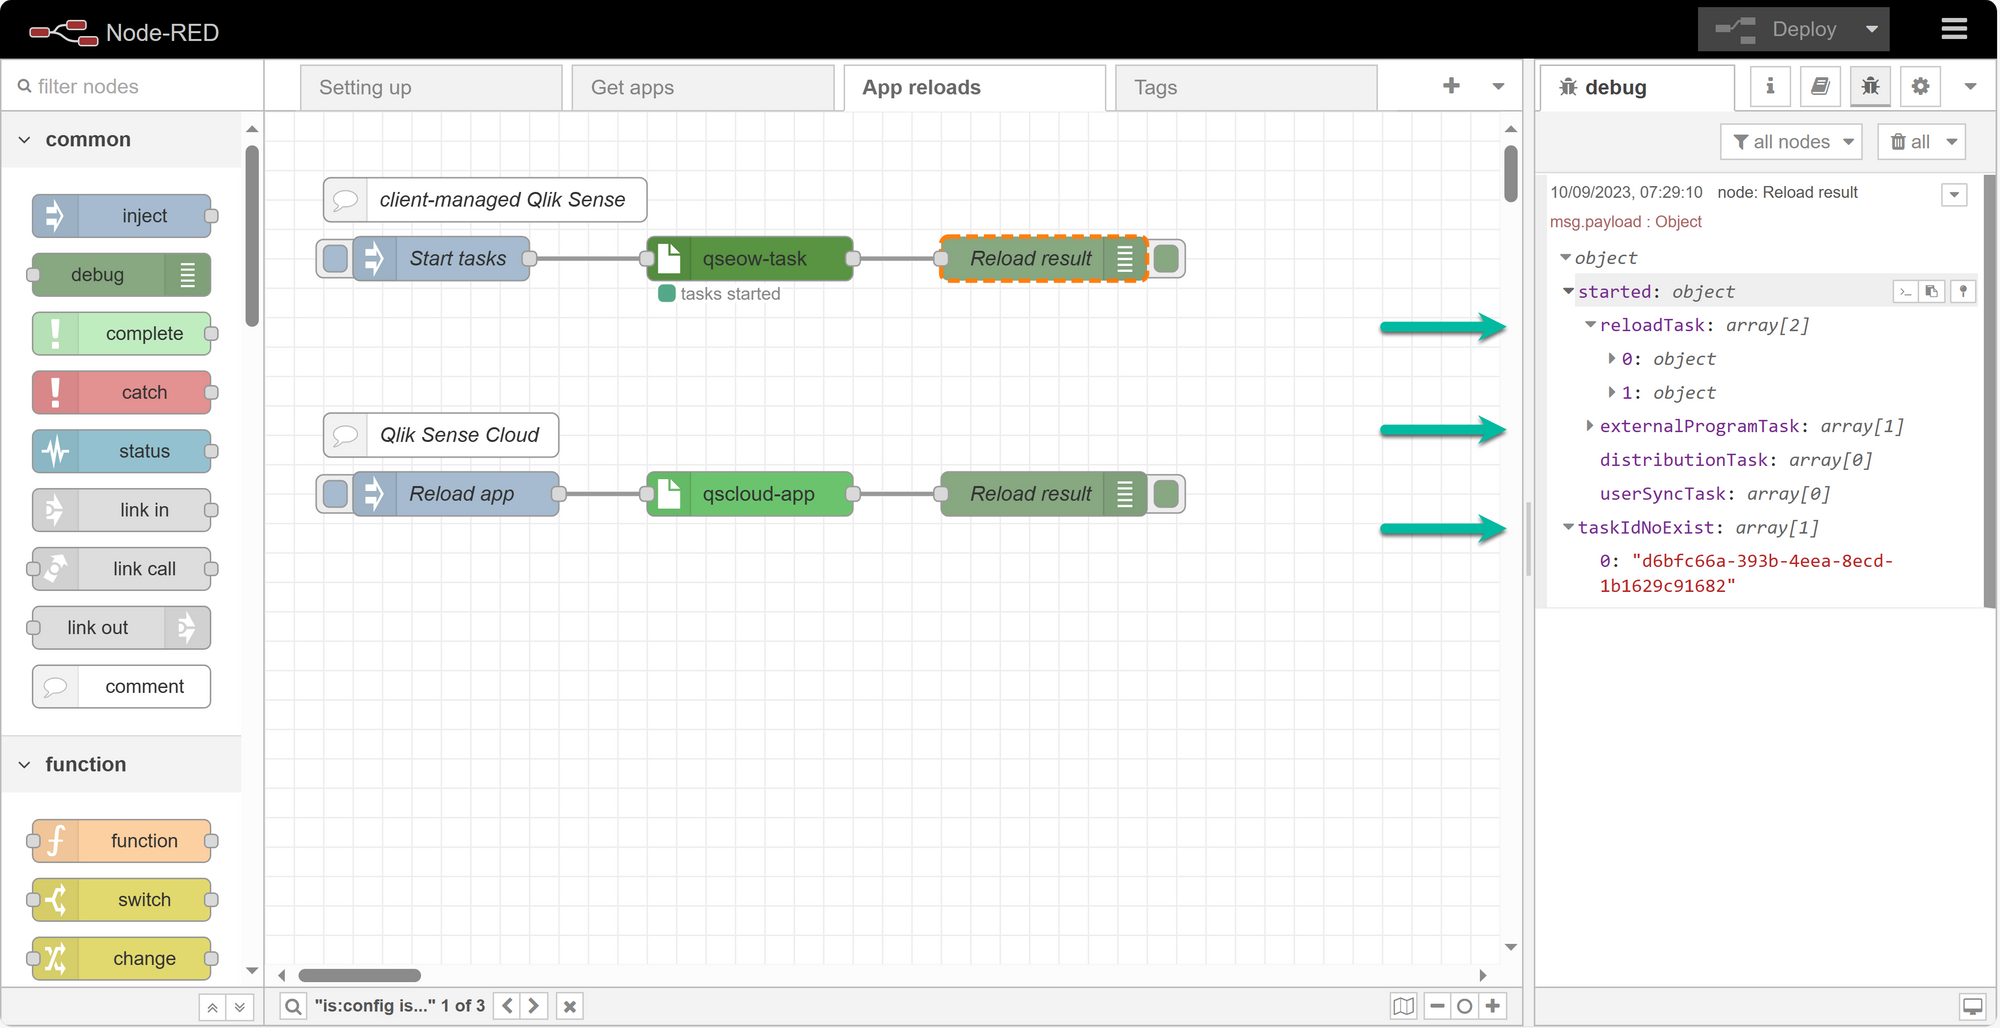Screen dimensions: 2000x1028
Task: Open the workspace search magnifier
Action: [x=293, y=1006]
